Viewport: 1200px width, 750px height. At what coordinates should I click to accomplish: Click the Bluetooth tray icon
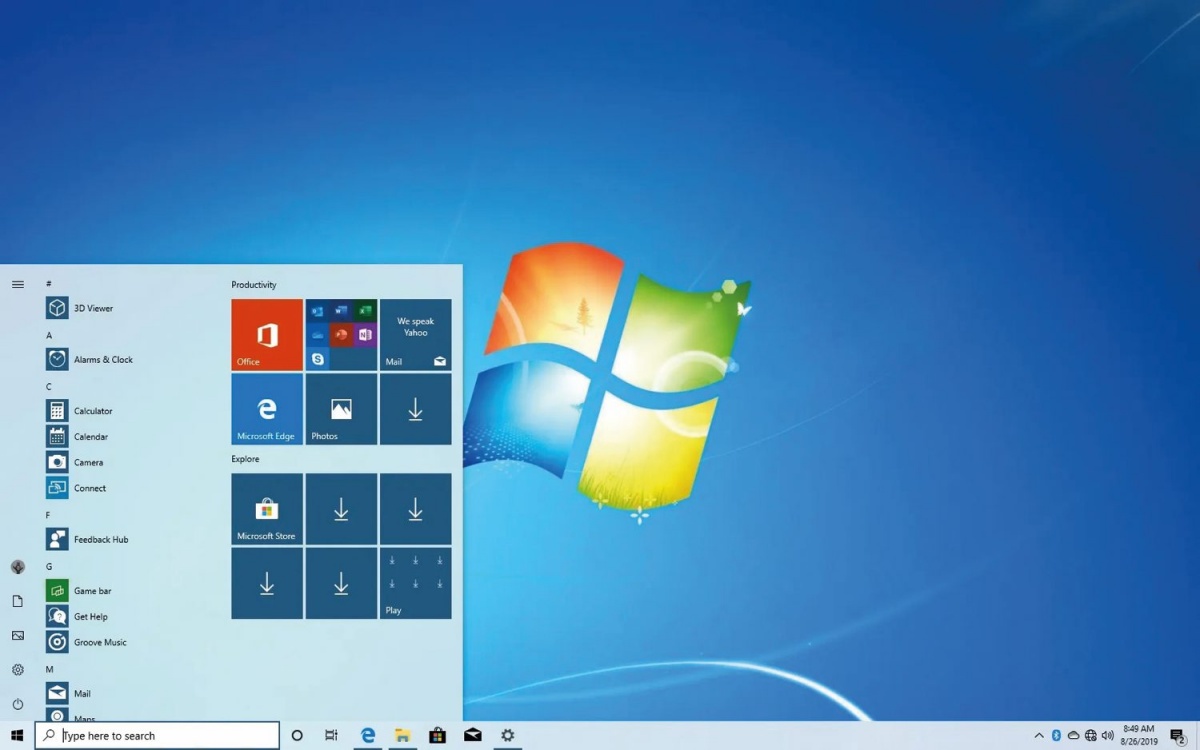click(1056, 736)
